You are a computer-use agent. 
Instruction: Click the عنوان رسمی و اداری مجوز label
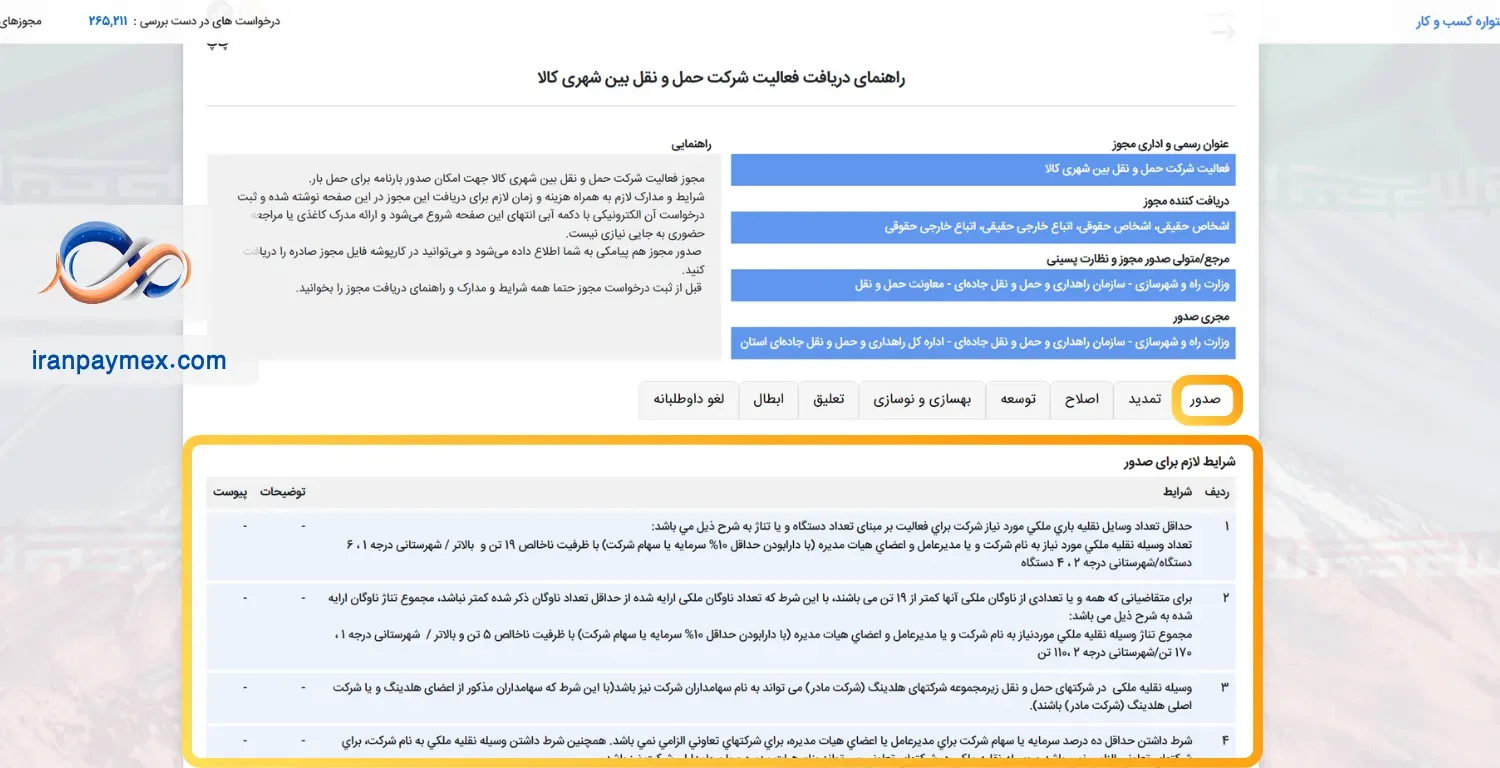pos(1170,144)
